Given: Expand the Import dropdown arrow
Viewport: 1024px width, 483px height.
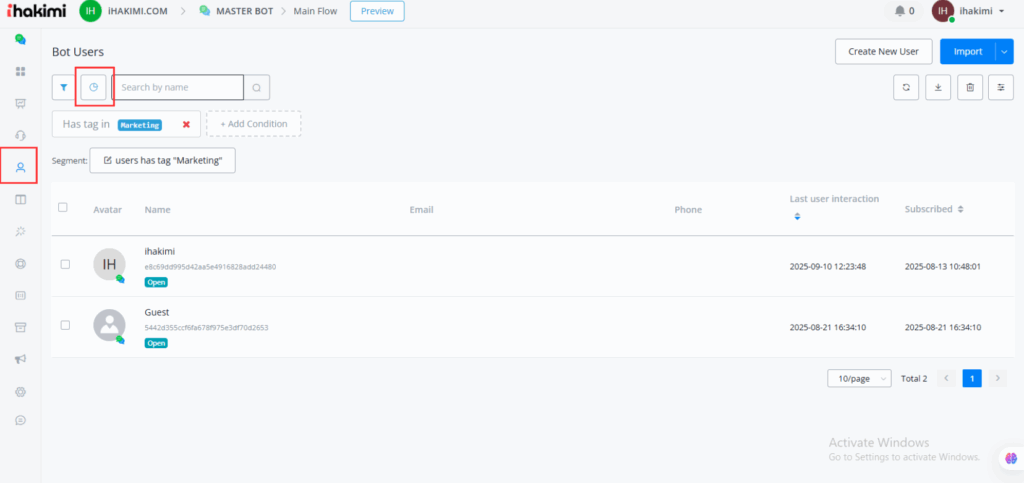Looking at the screenshot, I should click(1006, 52).
